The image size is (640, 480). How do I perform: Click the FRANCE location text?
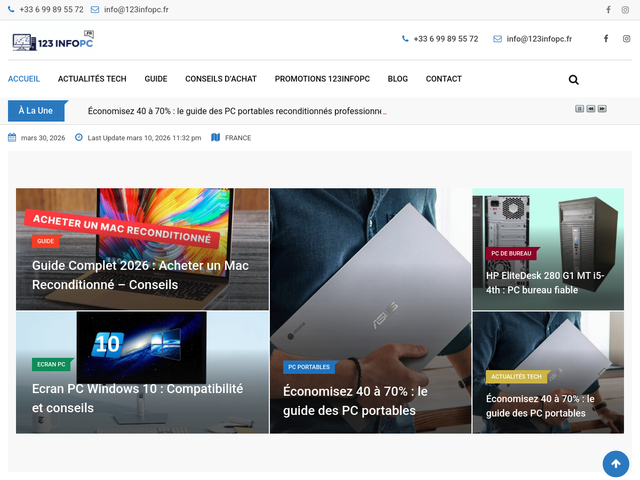click(238, 138)
